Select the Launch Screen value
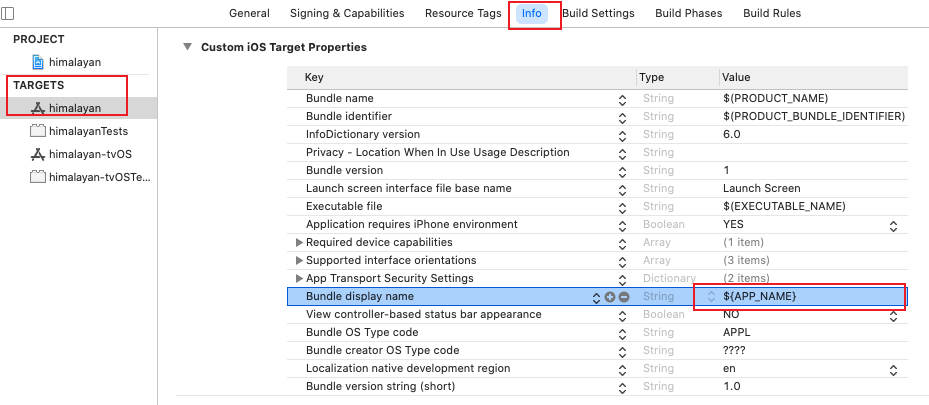Image resolution: width=929 pixels, height=405 pixels. (761, 188)
